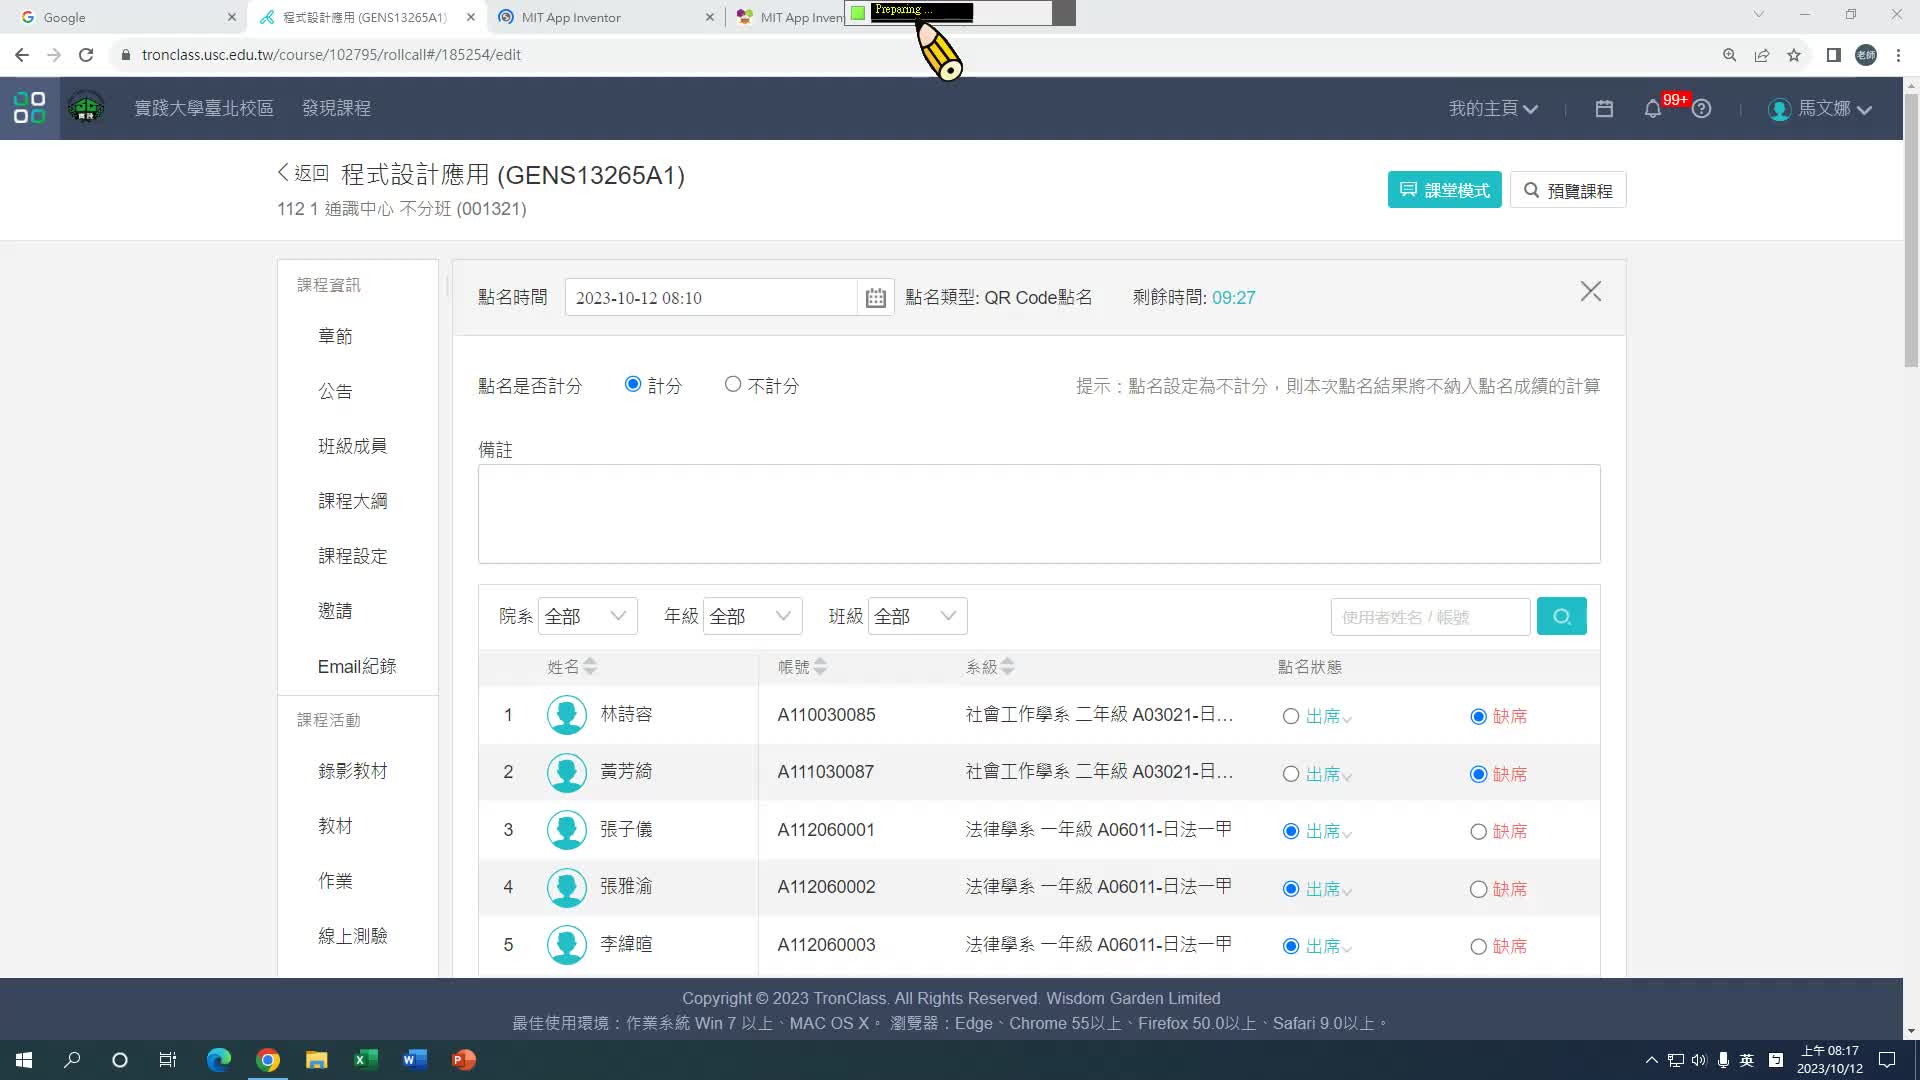
Task: Mark 張雅渝 as 缺席
Action: pos(1478,889)
